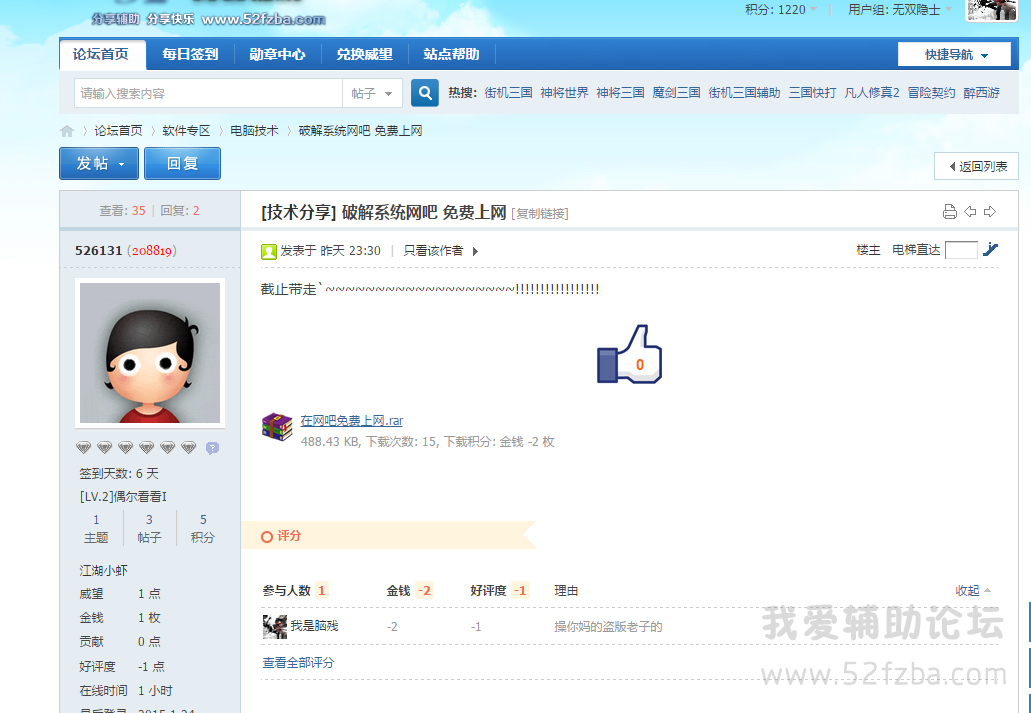Screen dimensions: 1031x713
Task: Click hot search term 醉西游
Action: (x=981, y=93)
